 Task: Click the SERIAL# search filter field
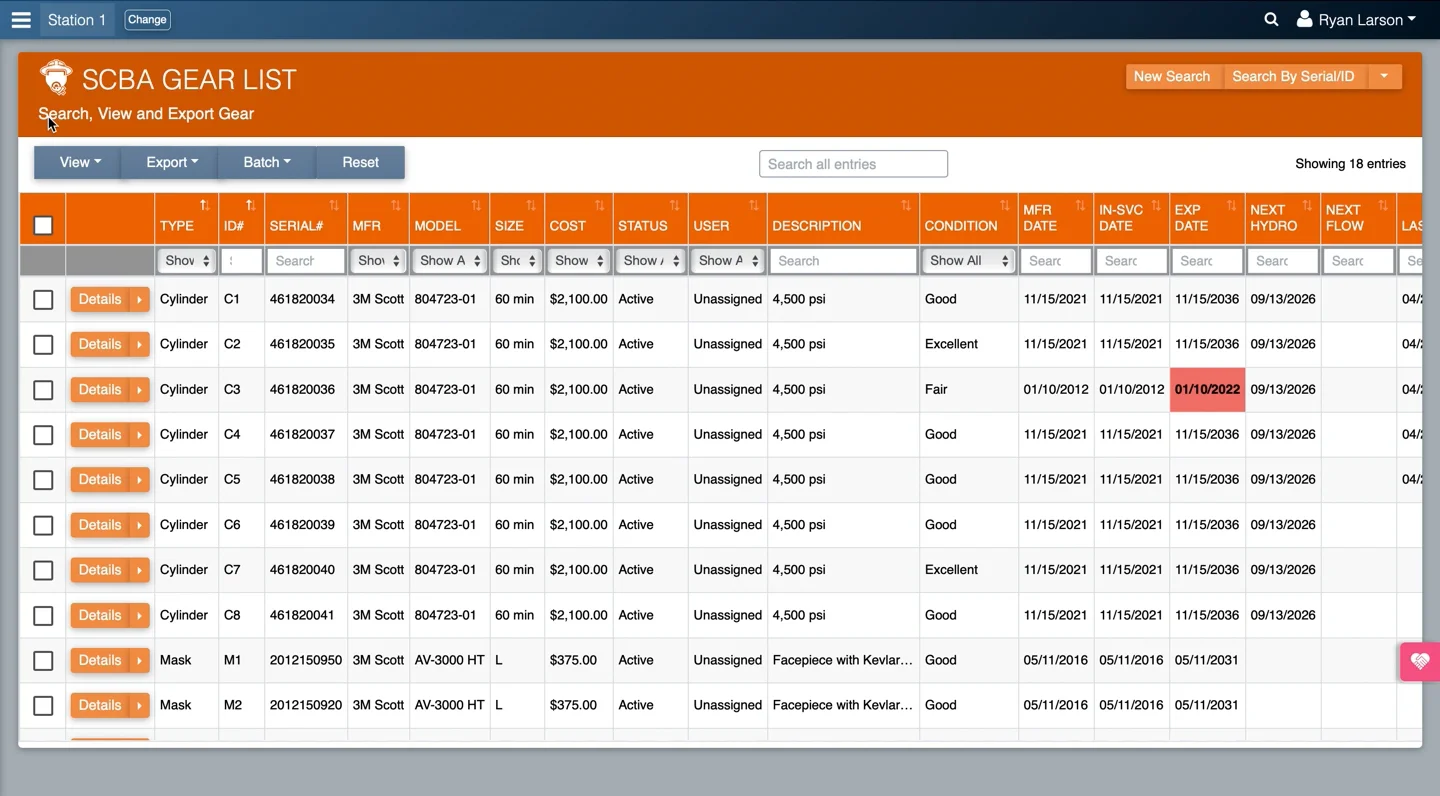(306, 261)
